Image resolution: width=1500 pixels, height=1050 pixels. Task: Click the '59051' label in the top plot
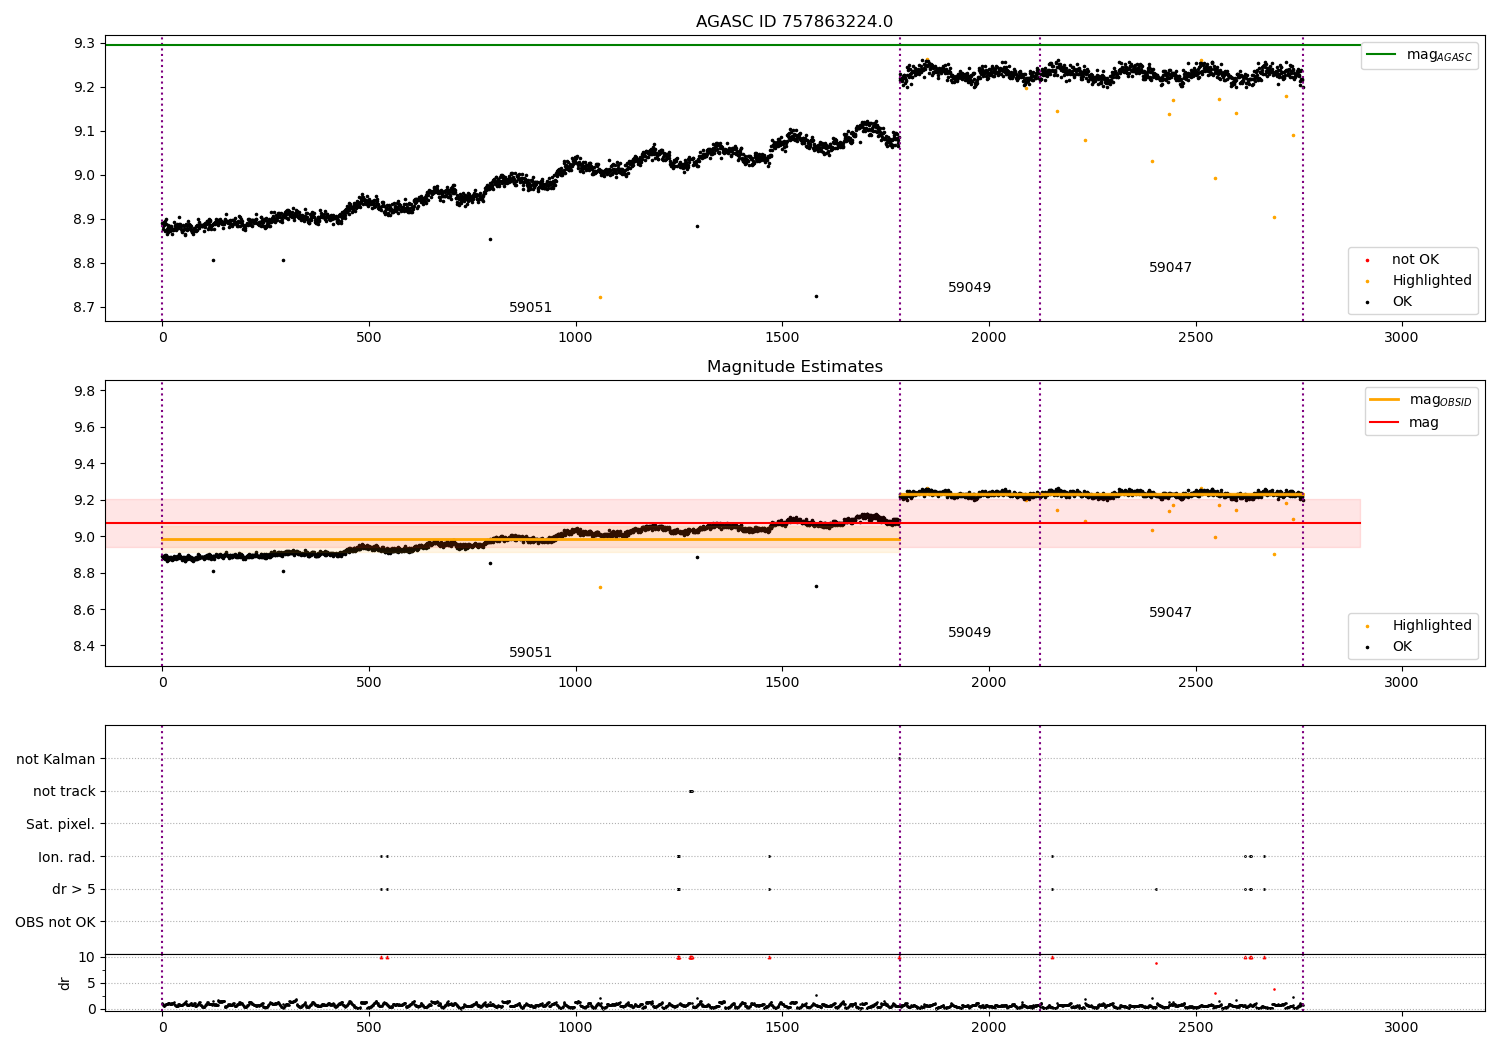(x=530, y=308)
